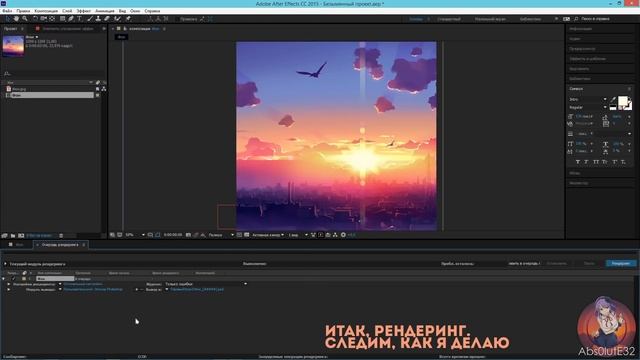Click the fill color swatch in Character panel
This screenshot has width=640, height=360.
coord(622,101)
